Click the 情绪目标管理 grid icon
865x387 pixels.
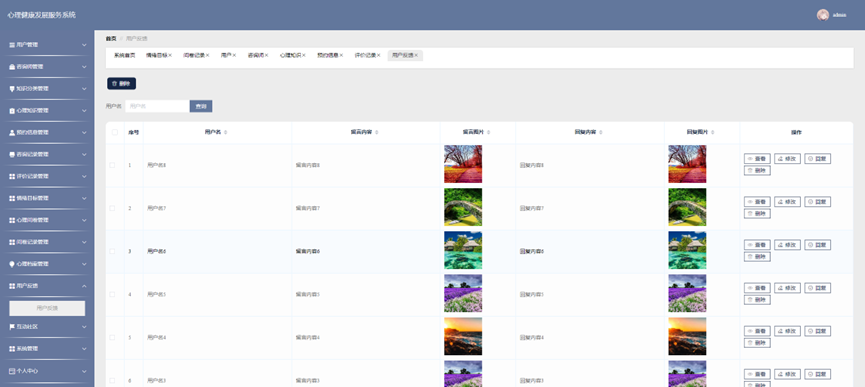12,198
